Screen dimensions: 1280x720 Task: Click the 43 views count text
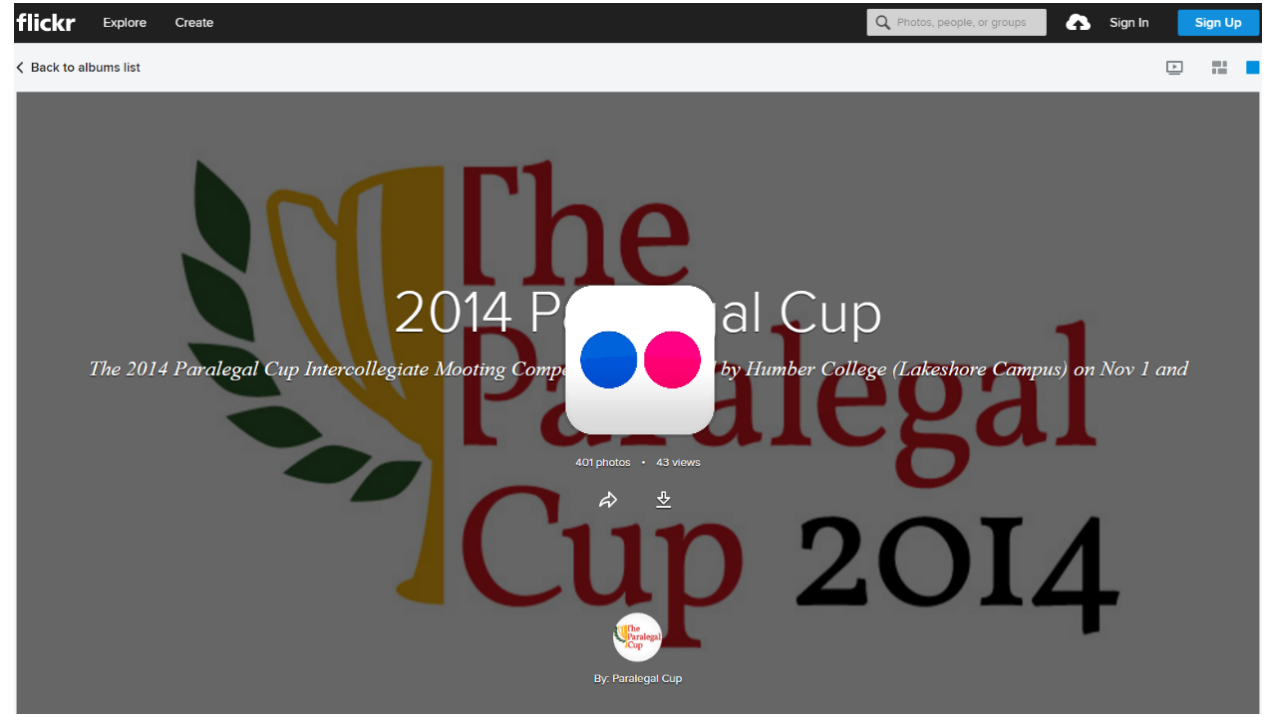pyautogui.click(x=678, y=462)
